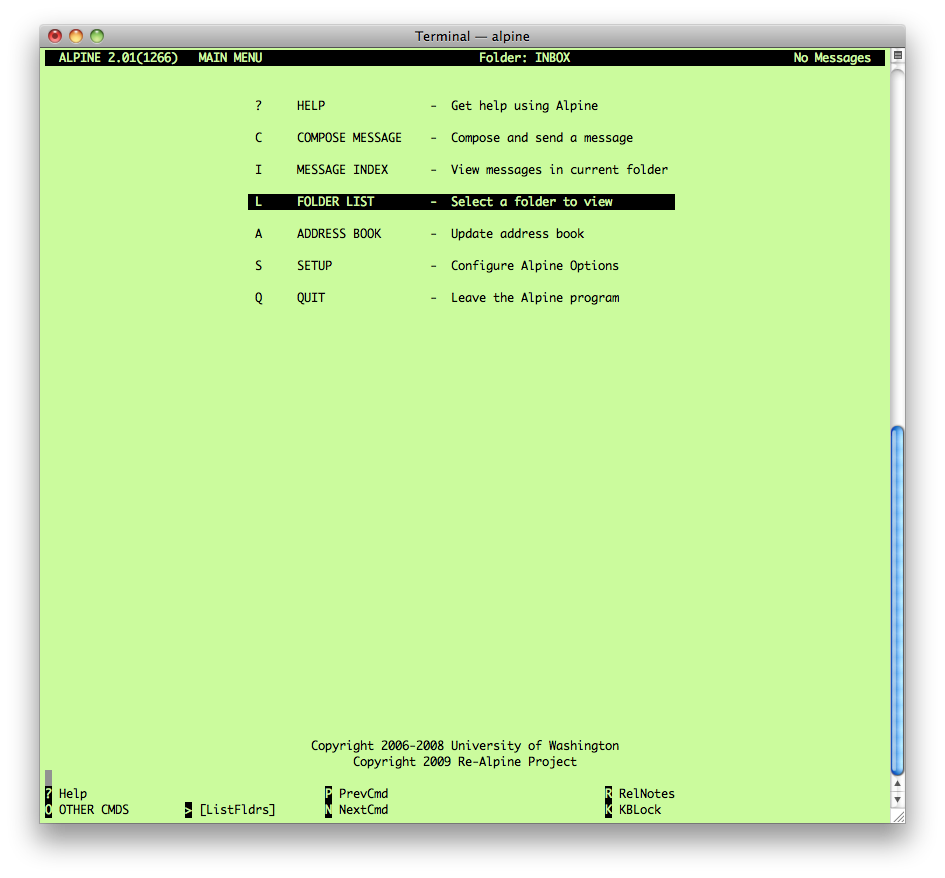The image size is (945, 878).
Task: Choose COMPOSE MESSAGE from the main menu
Action: (349, 138)
